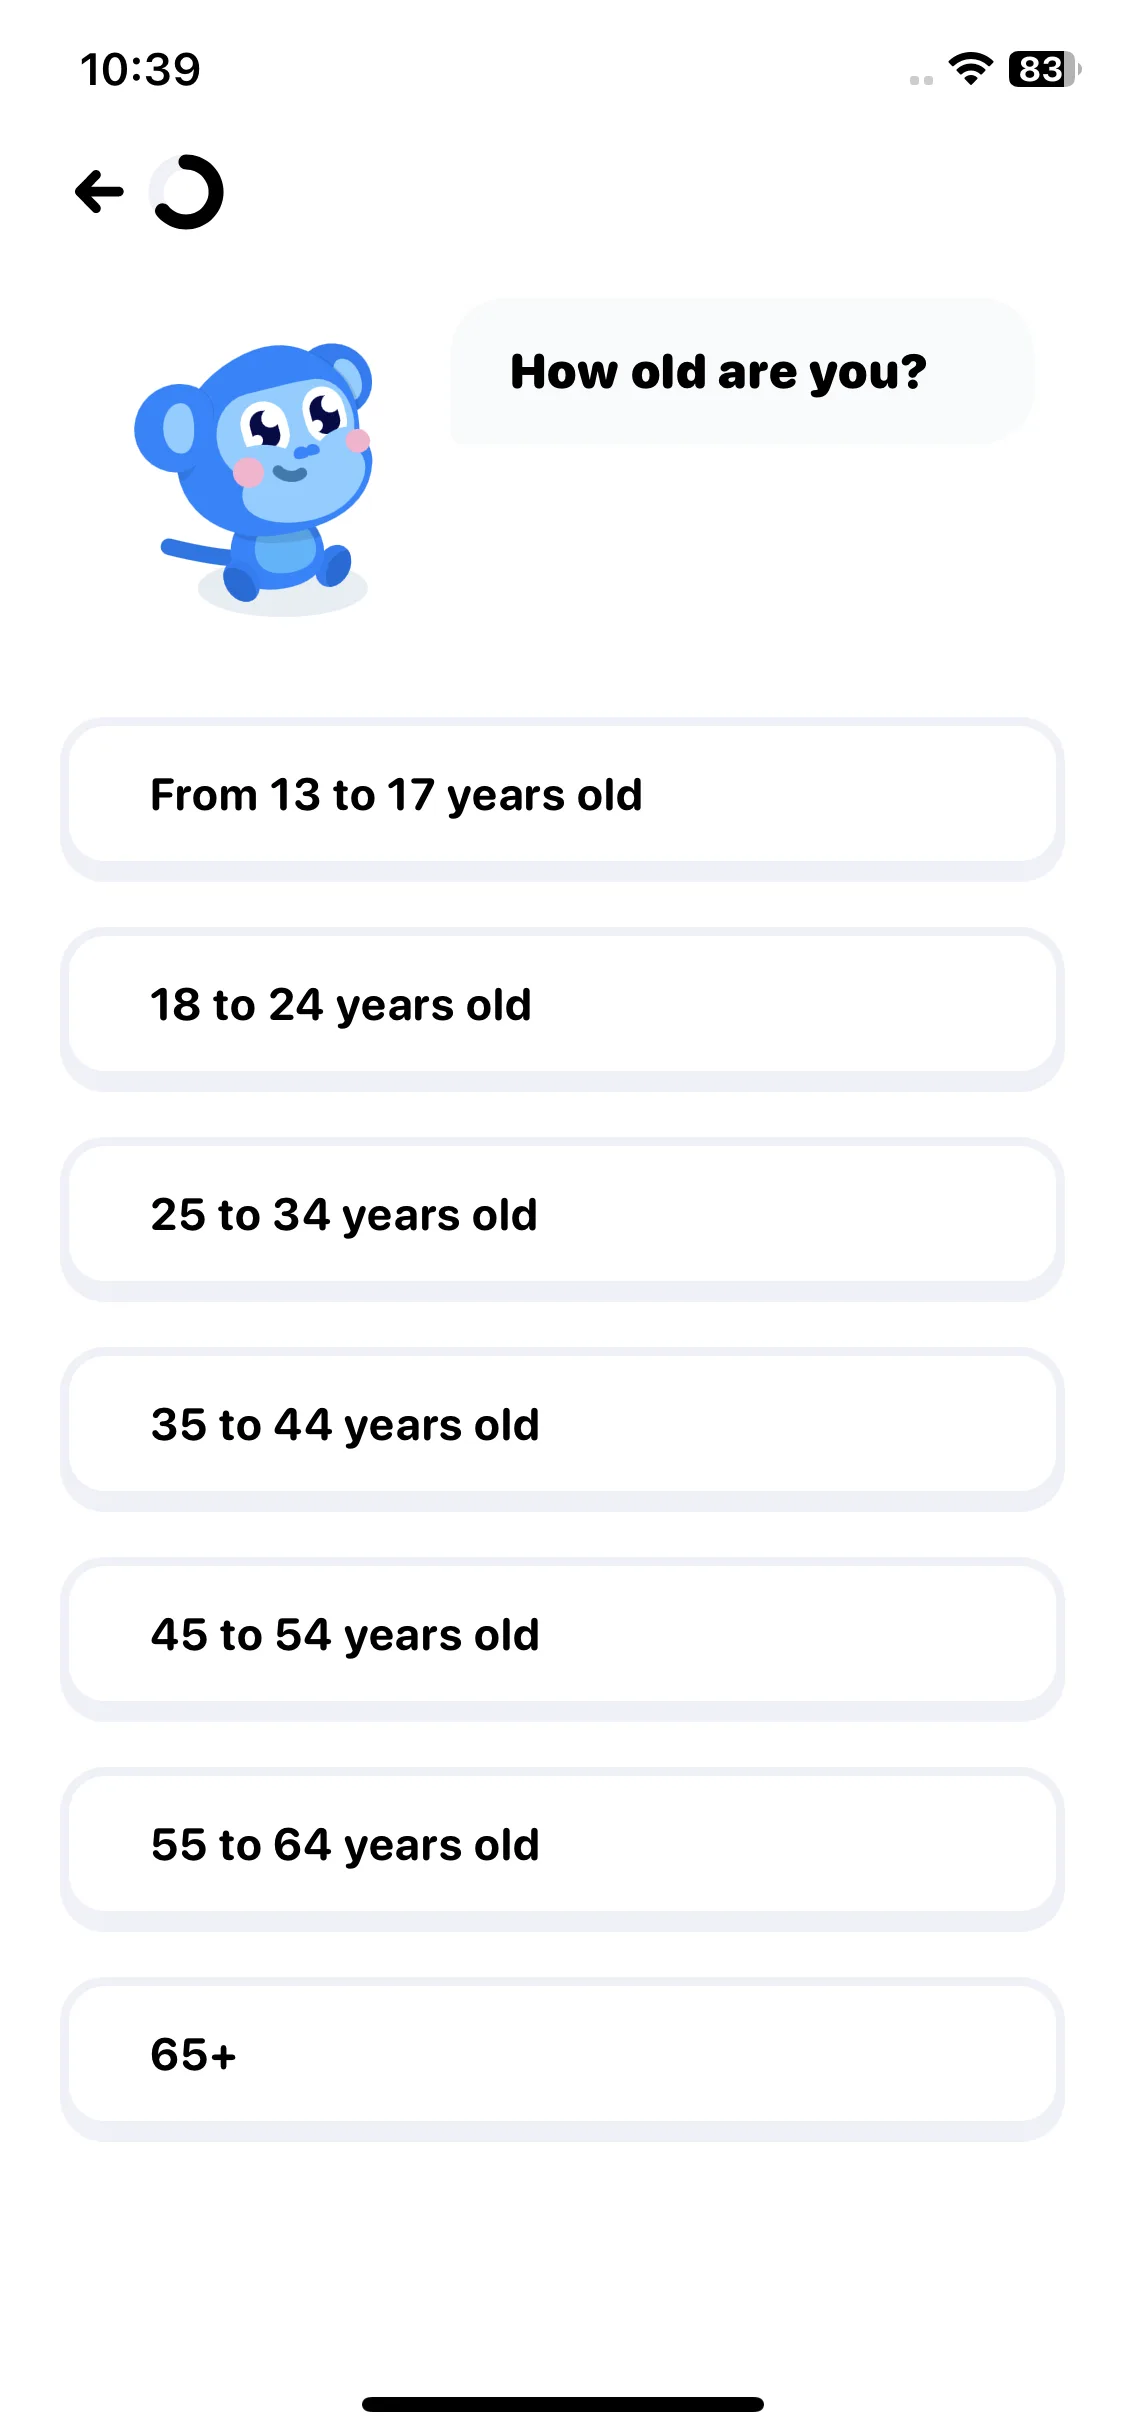Image resolution: width=1125 pixels, height=2436 pixels.
Task: Tap the monkey's big left ear
Action: [x=172, y=428]
